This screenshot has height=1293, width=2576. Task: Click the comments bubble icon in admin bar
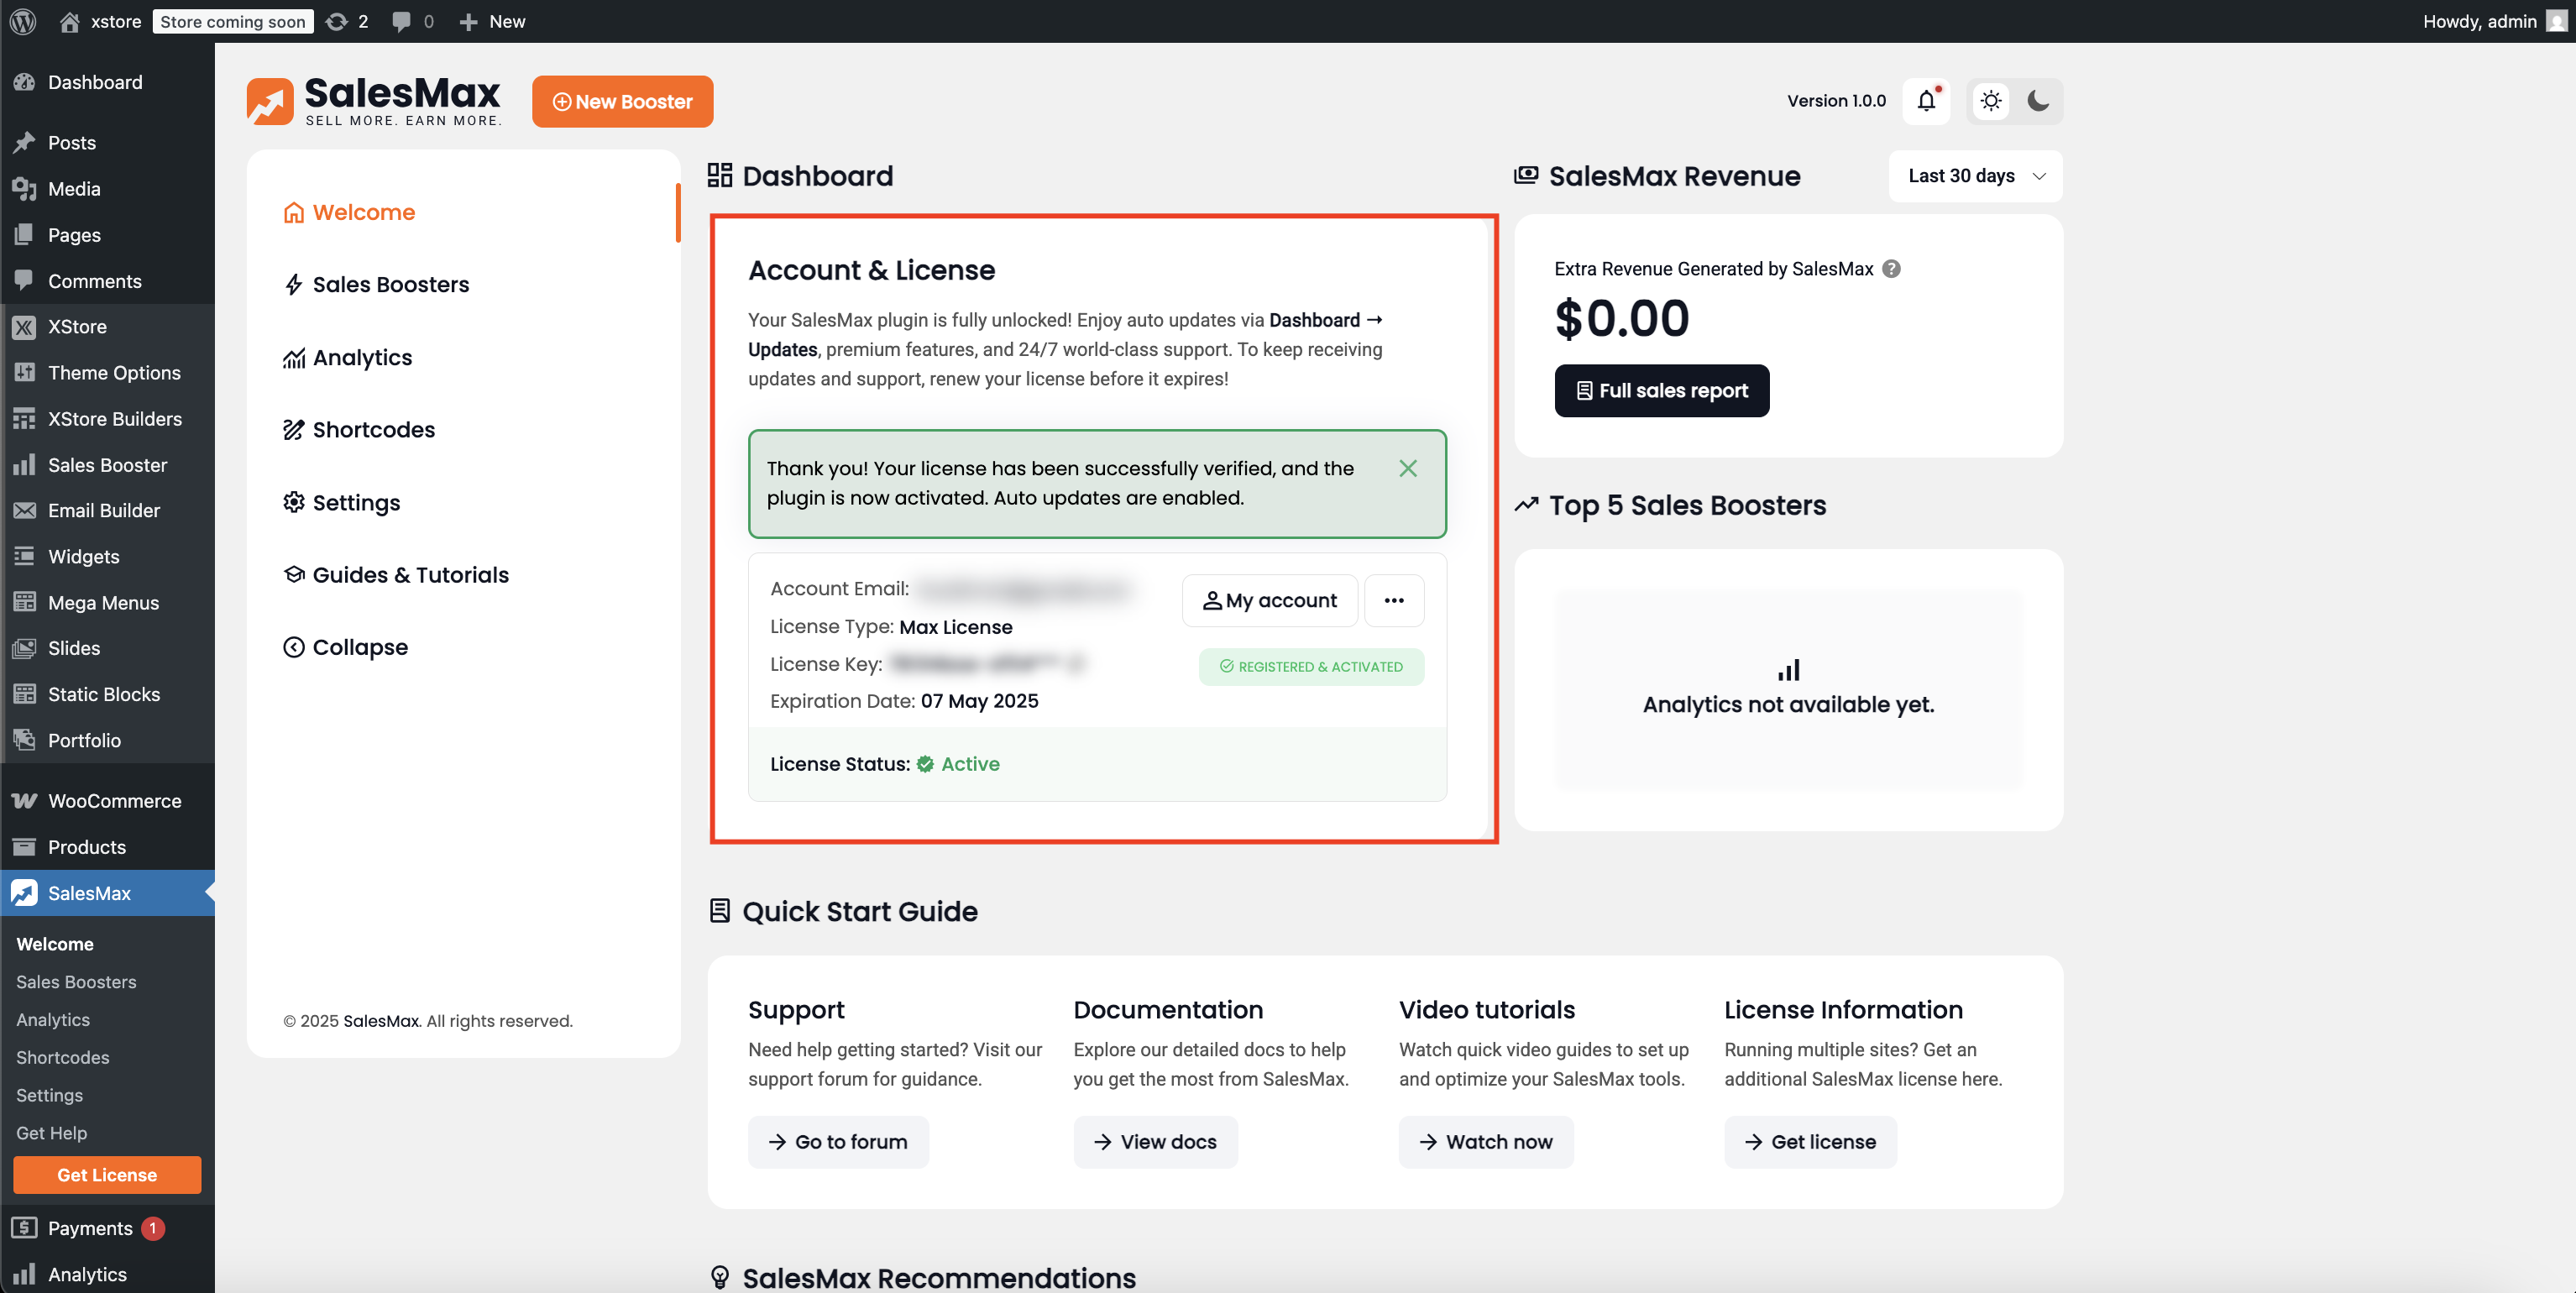(x=402, y=21)
